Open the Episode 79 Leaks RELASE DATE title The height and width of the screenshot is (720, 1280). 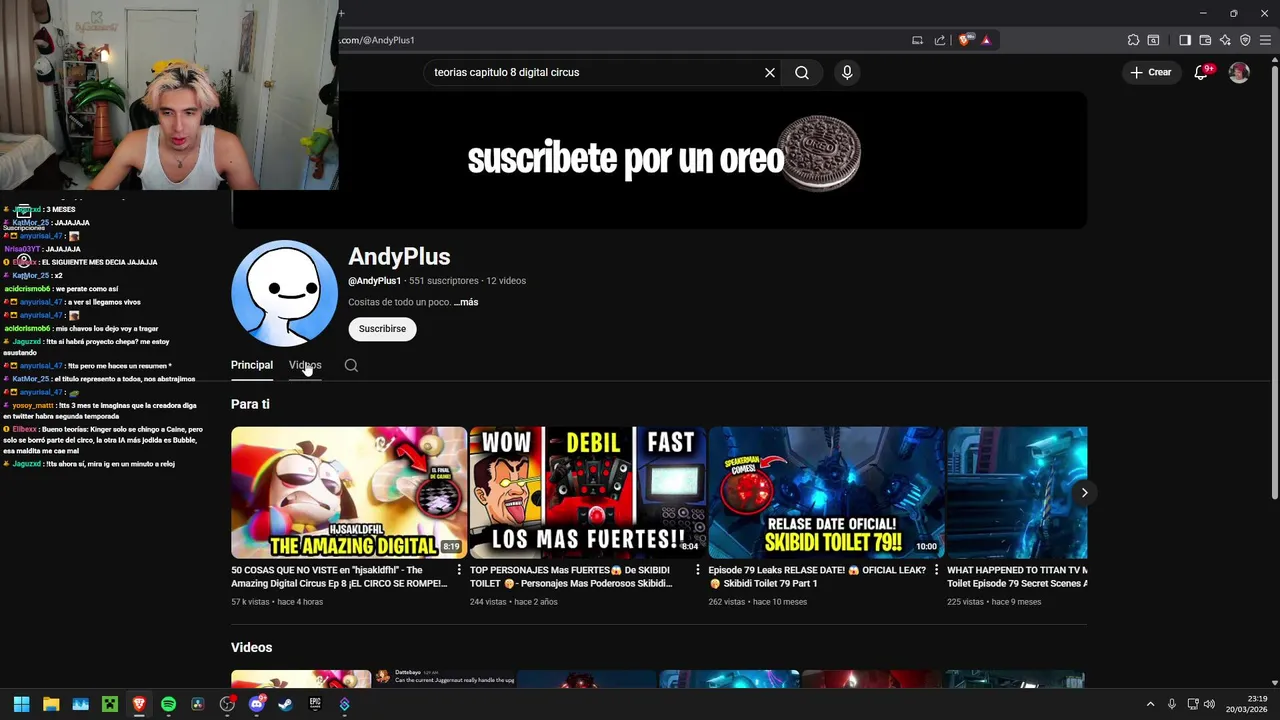pyautogui.click(x=817, y=577)
